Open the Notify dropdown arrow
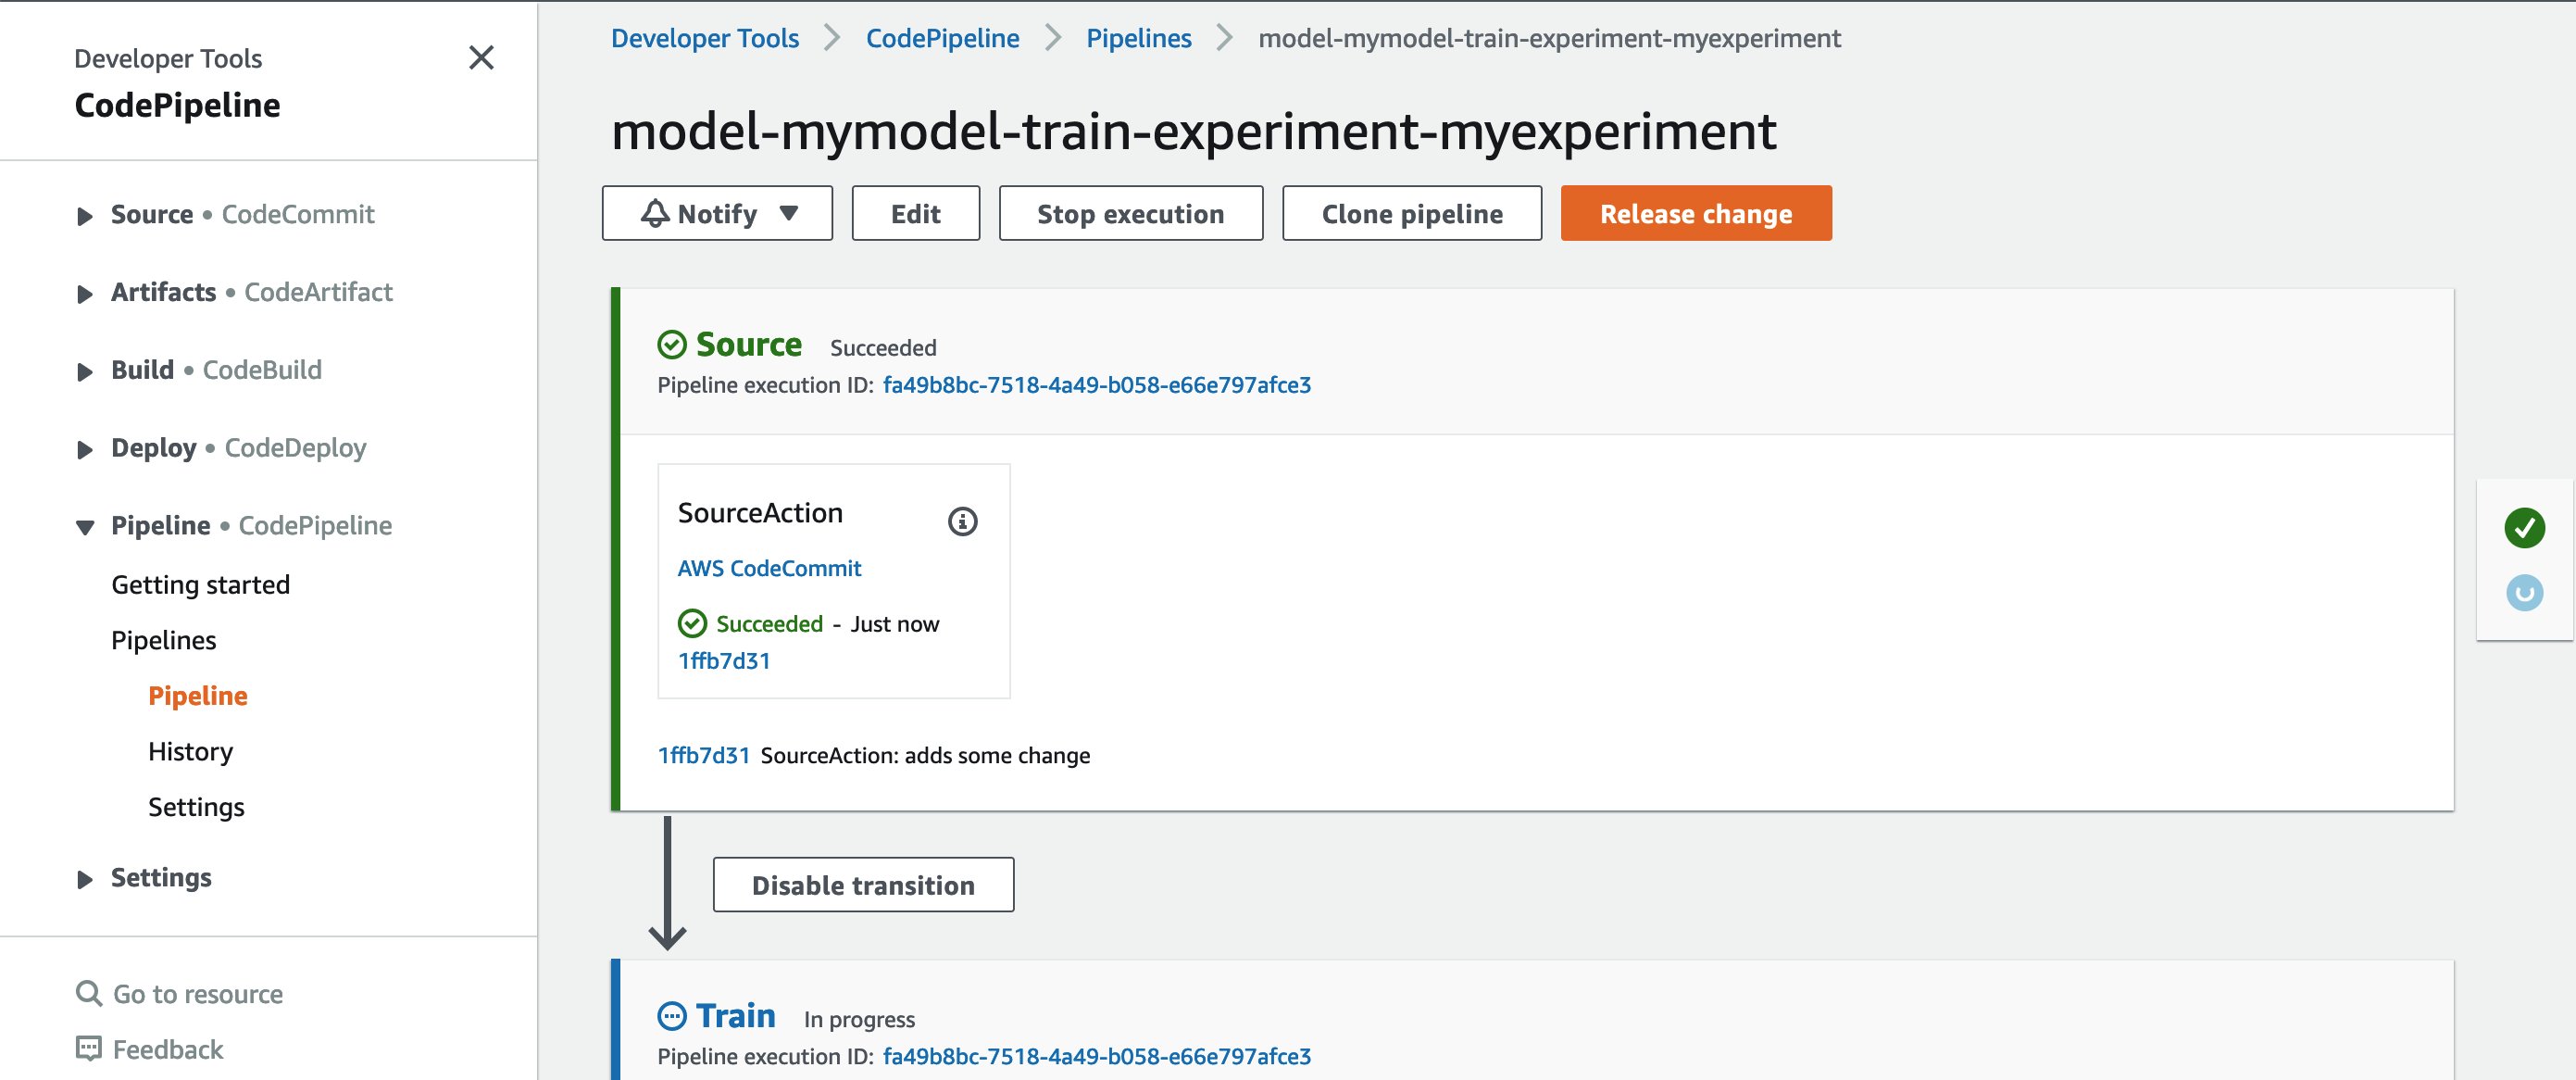 coord(789,213)
